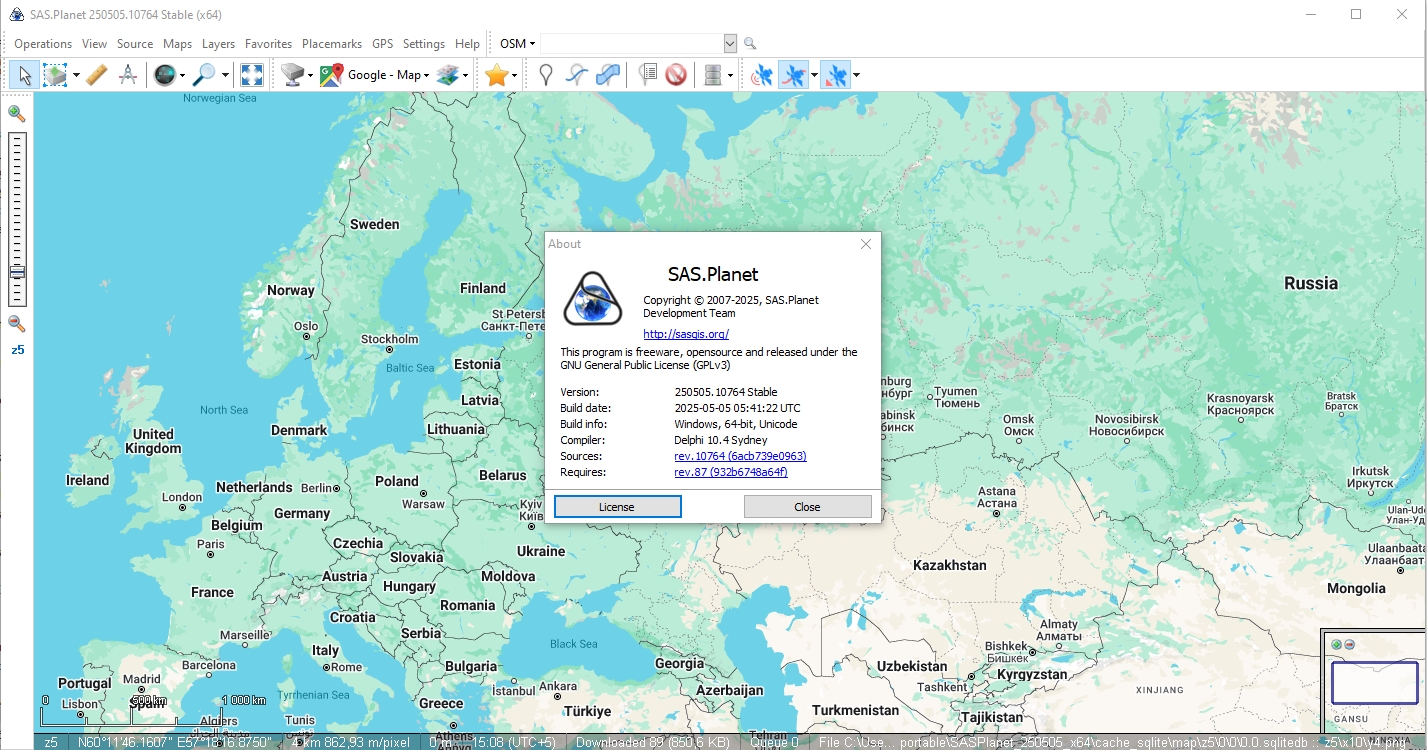1427x750 pixels.
Task: Add a new placemark pin
Action: [x=545, y=75]
